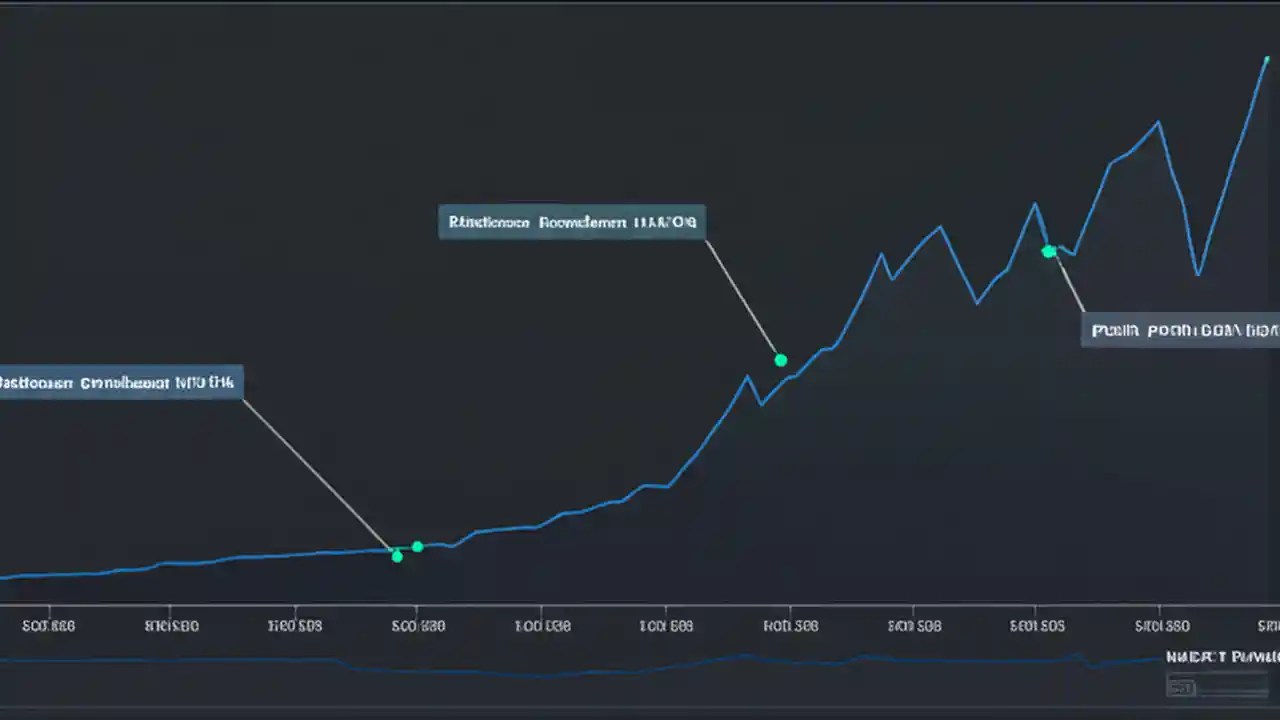The width and height of the screenshot is (1280, 720).
Task: Toggle the left 'Crnelheaot' annotation label visibility
Action: [118, 383]
